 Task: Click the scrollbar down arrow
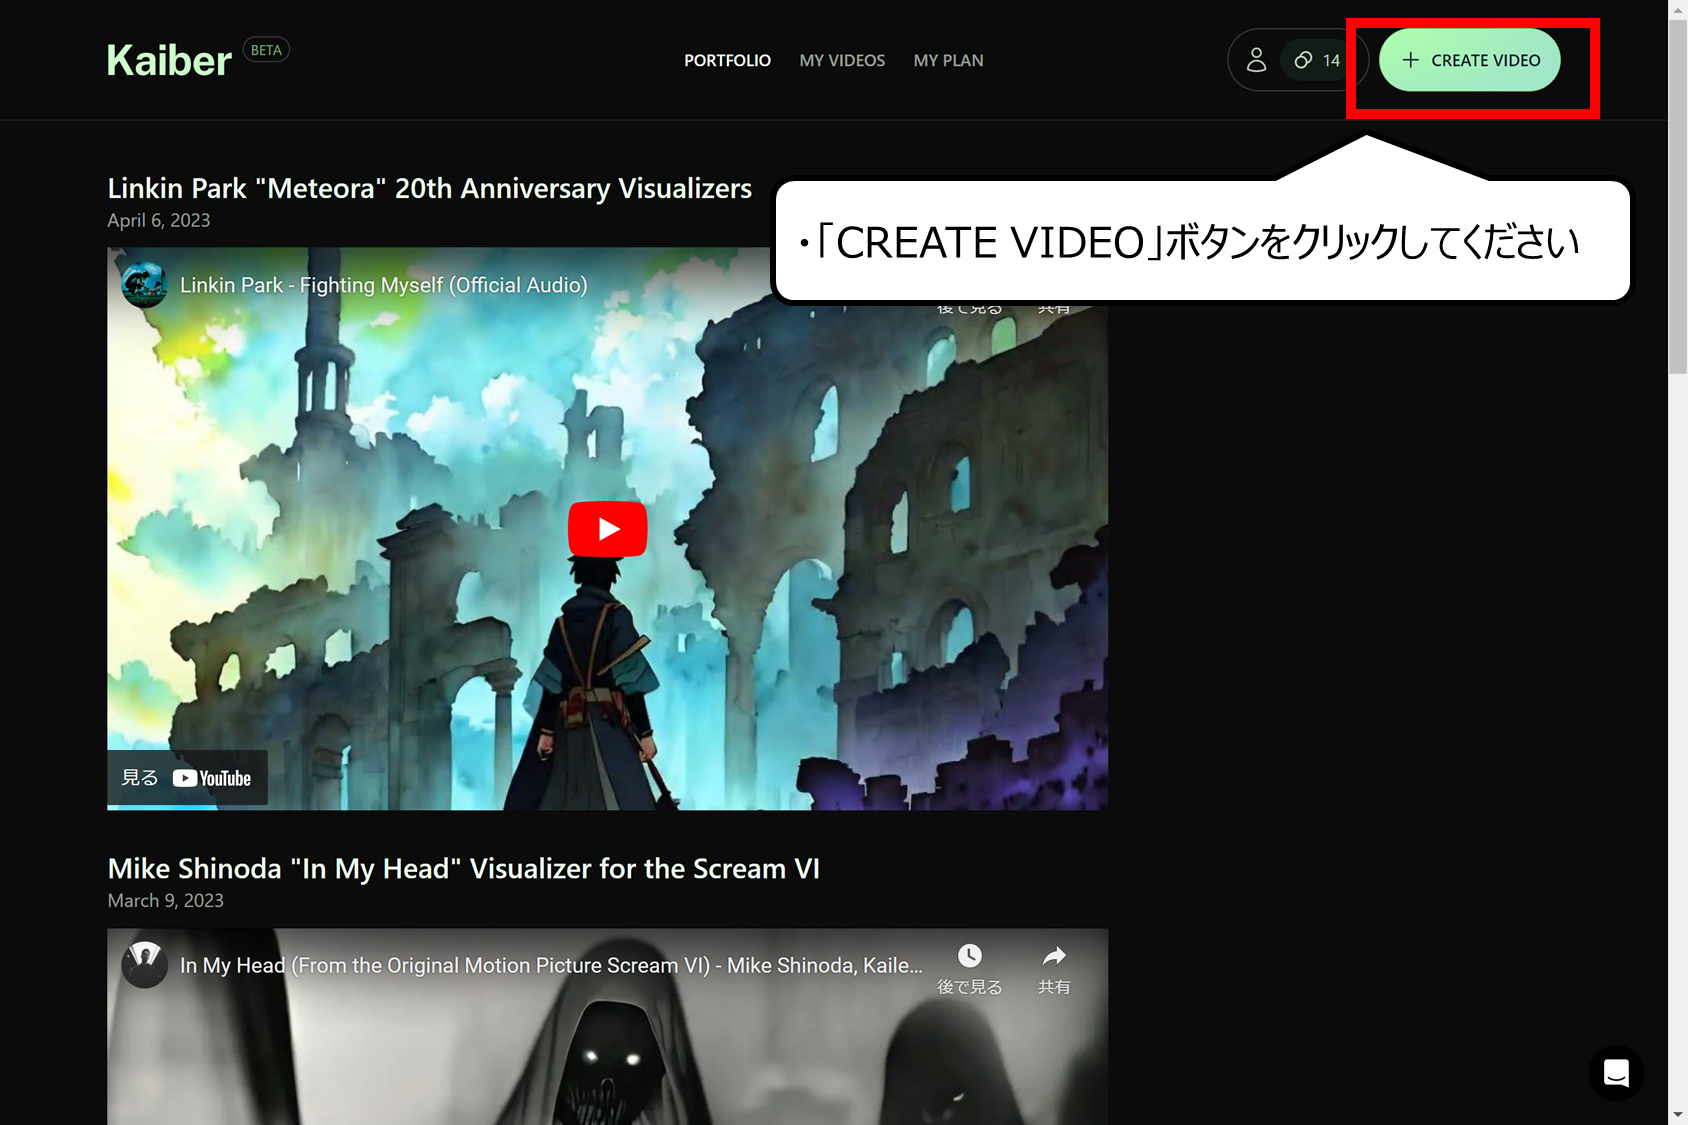[x=1678, y=1115]
